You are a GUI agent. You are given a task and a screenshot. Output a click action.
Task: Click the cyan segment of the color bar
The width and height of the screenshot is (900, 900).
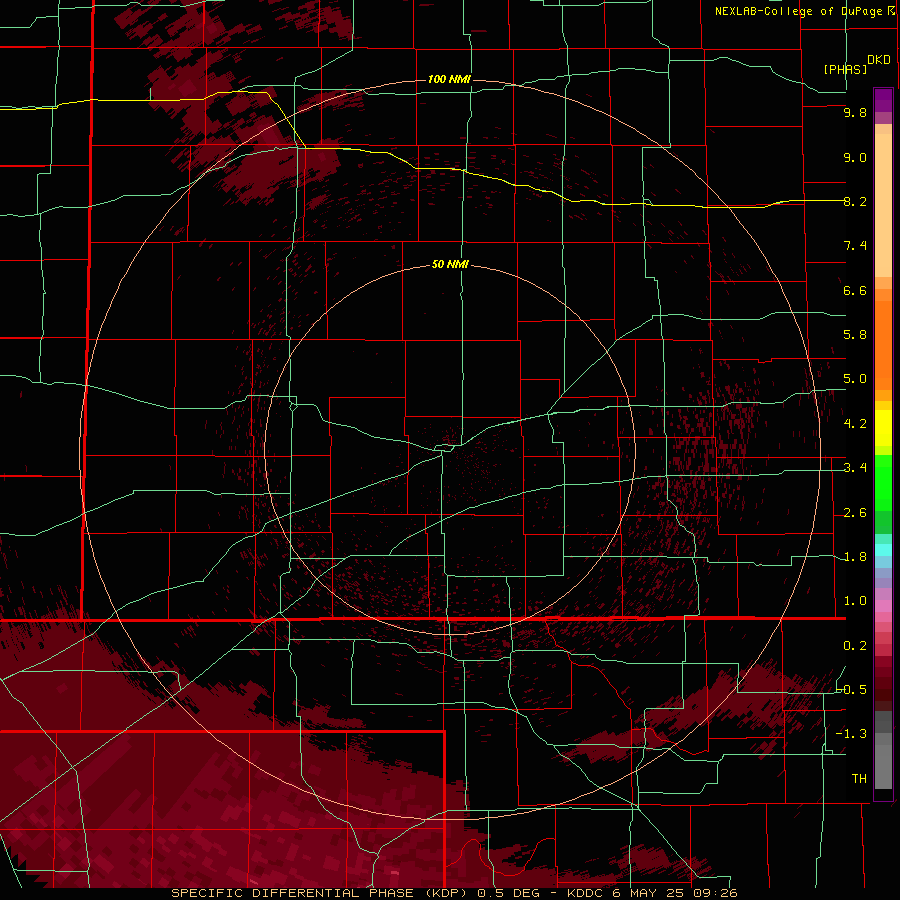pos(883,550)
